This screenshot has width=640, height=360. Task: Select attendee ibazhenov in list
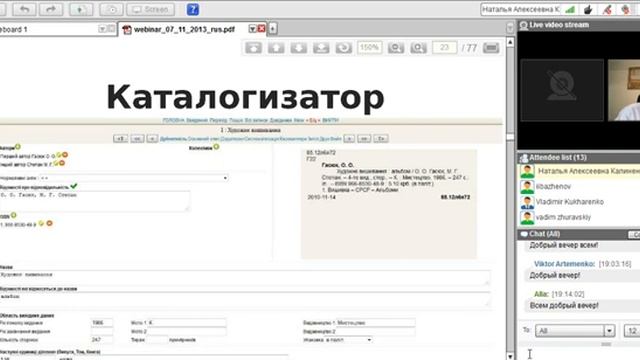[x=580, y=187]
